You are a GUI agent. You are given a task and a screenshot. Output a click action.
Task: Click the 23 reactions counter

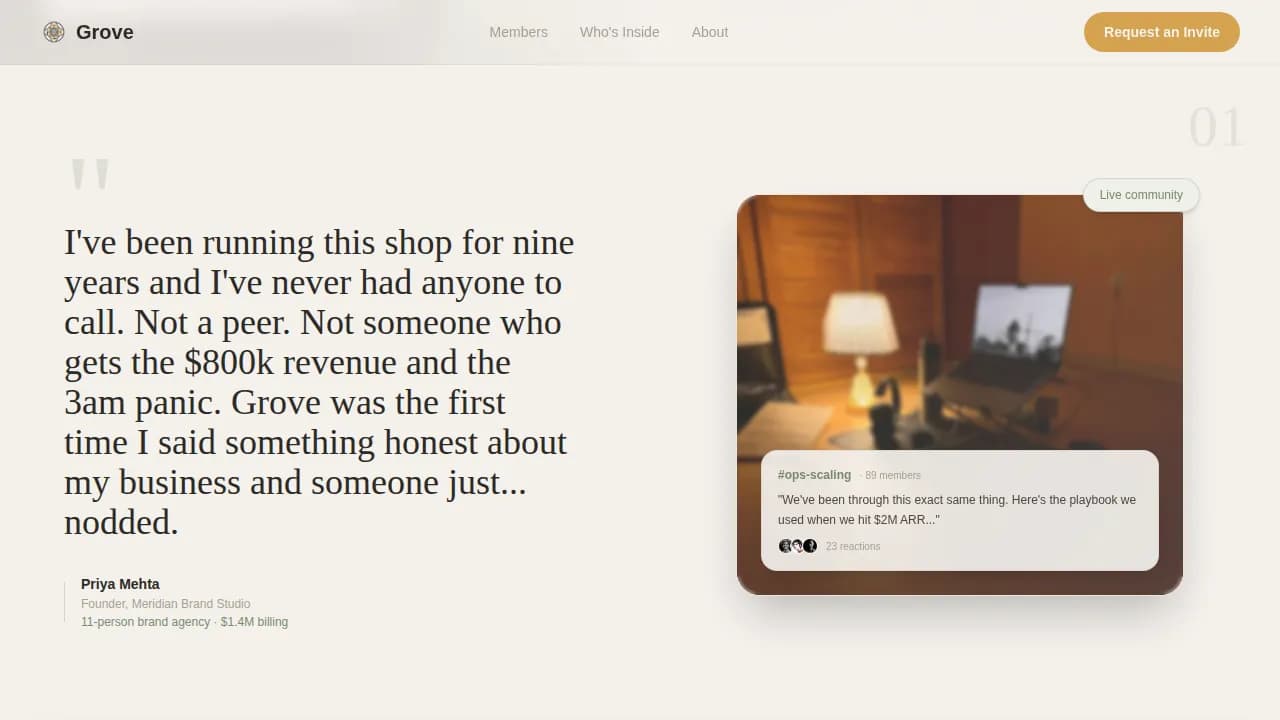[x=853, y=546]
